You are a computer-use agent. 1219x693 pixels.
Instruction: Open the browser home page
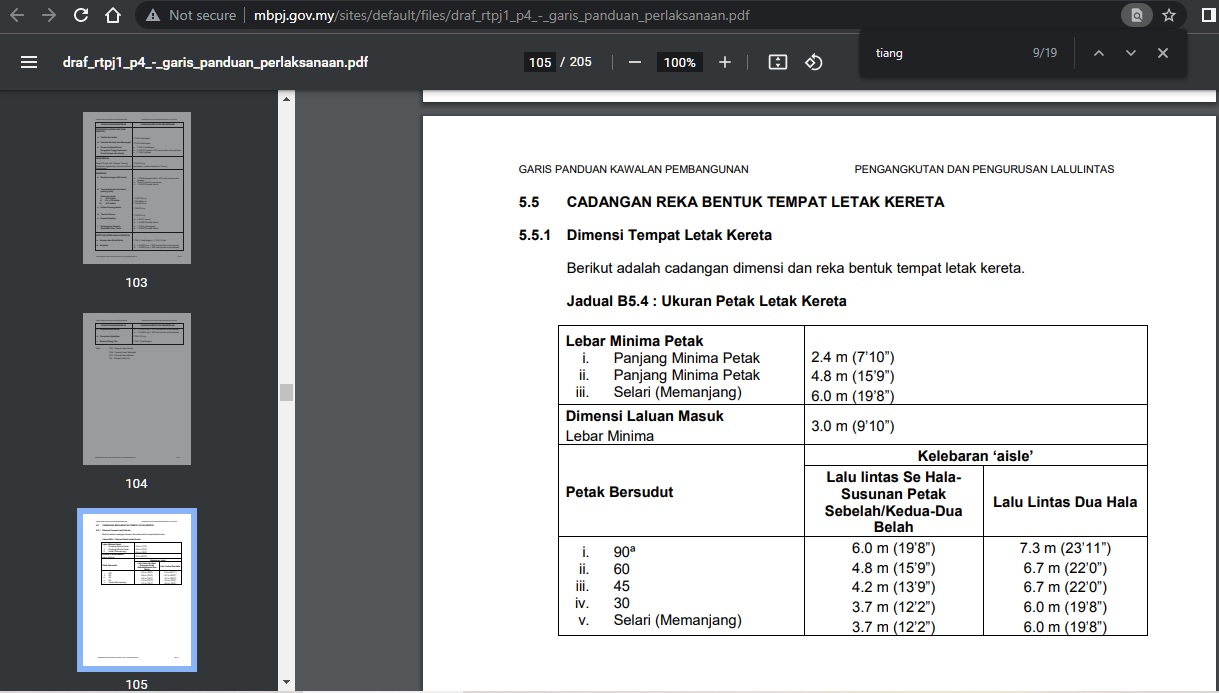click(x=113, y=15)
